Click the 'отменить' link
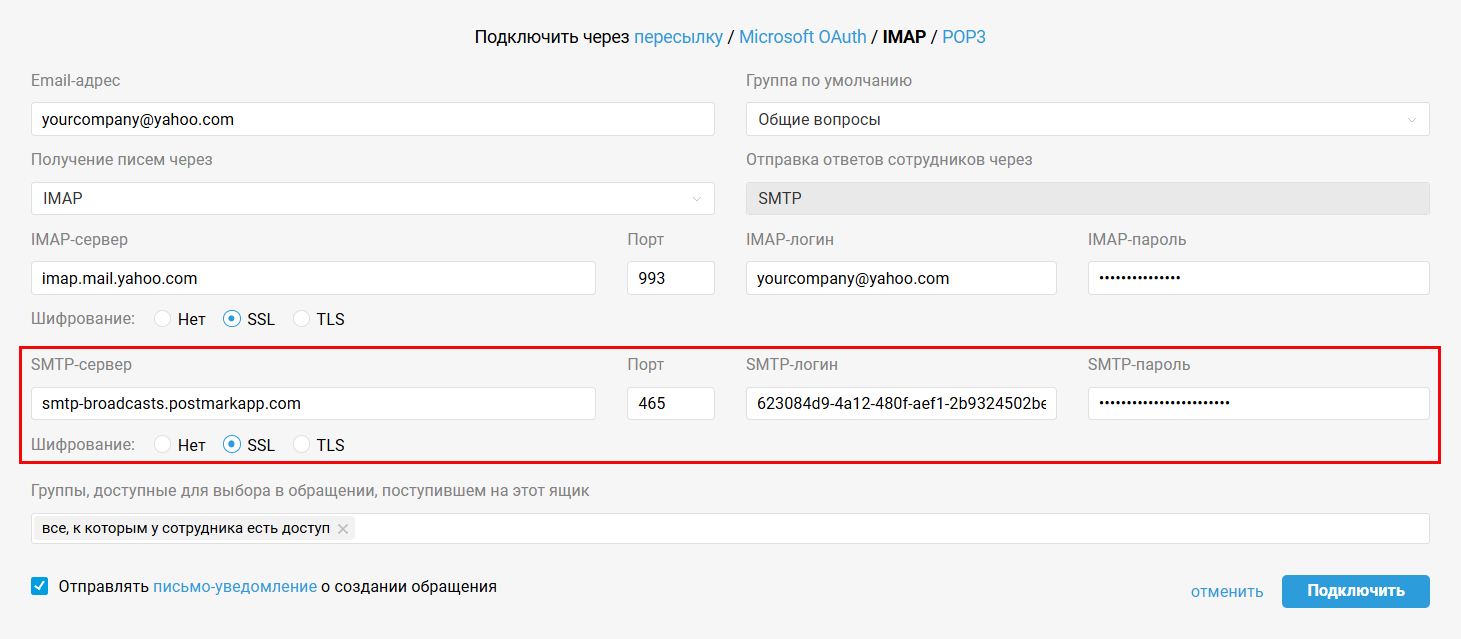 tap(1227, 591)
